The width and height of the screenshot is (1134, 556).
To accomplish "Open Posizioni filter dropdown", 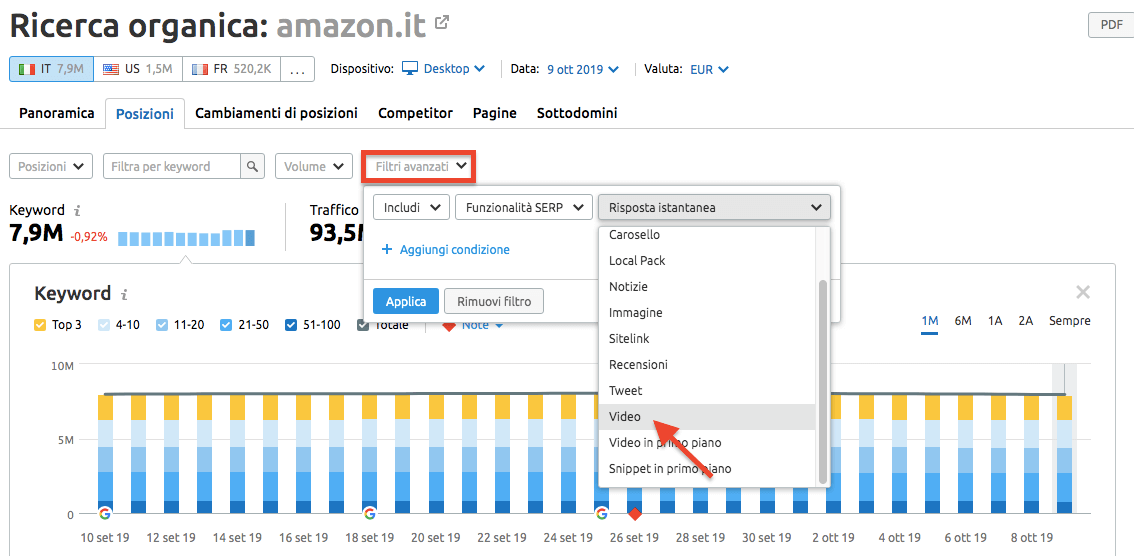I will point(51,166).
